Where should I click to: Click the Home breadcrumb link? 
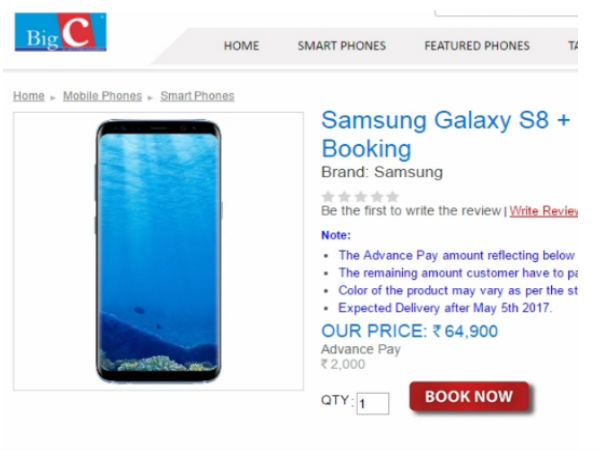(x=28, y=96)
